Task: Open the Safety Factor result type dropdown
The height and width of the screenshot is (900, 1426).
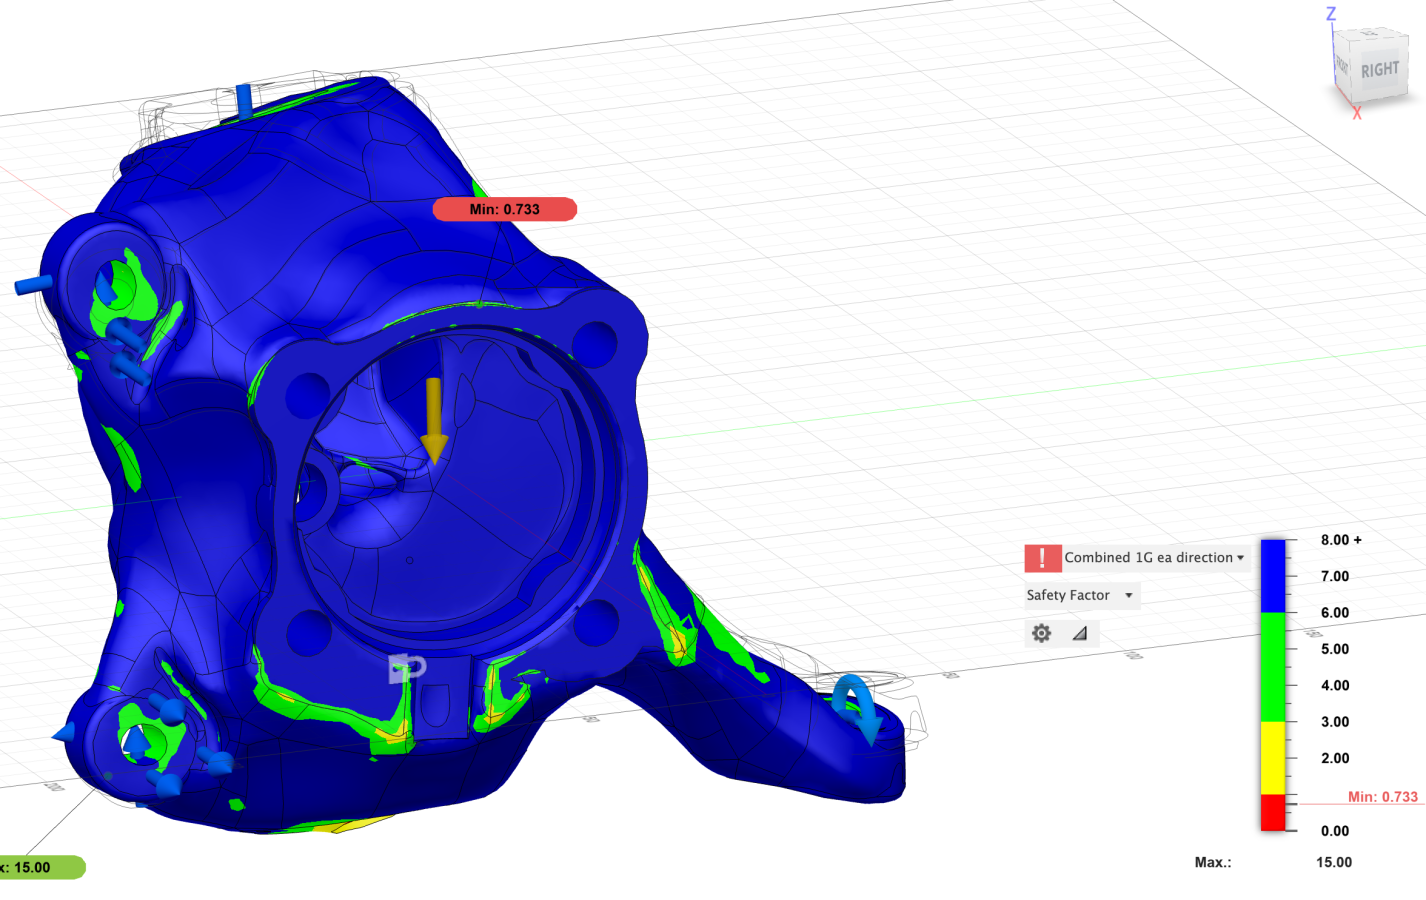Action: [x=1080, y=595]
